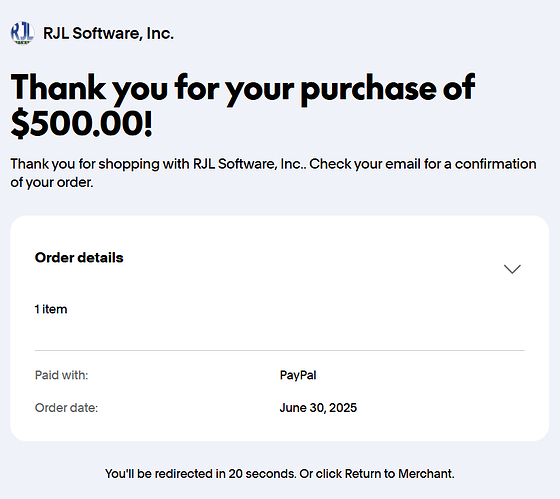Click the PayPal payment method value
This screenshot has width=560, height=499.
[x=298, y=375]
